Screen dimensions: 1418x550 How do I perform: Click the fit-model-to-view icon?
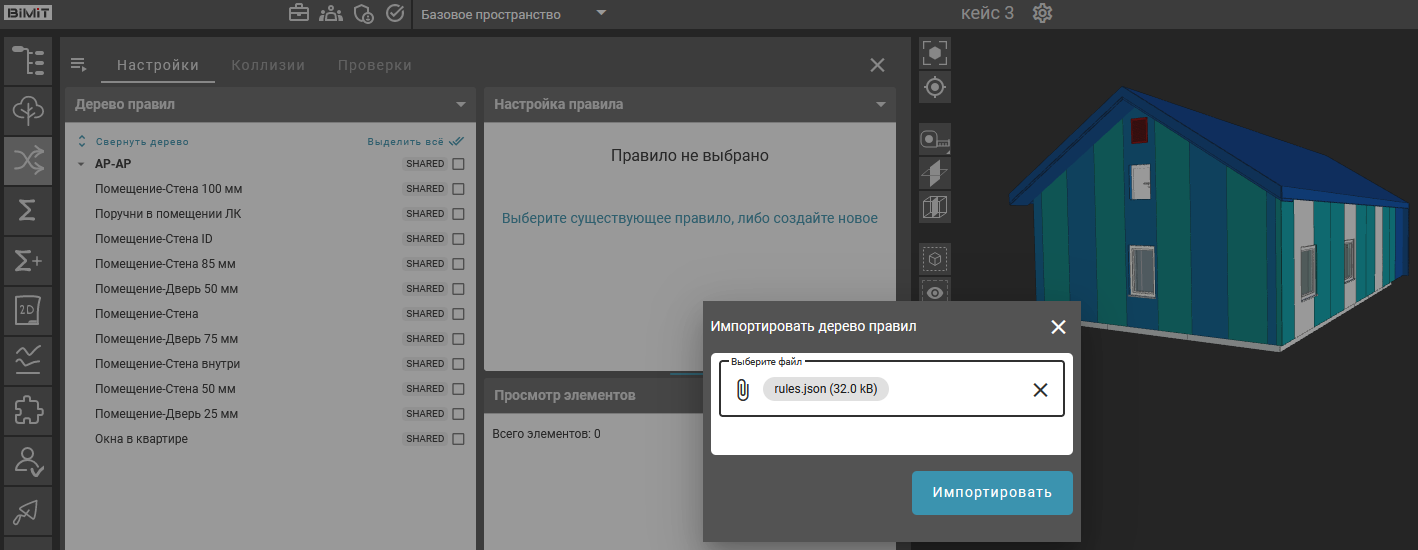[935, 53]
